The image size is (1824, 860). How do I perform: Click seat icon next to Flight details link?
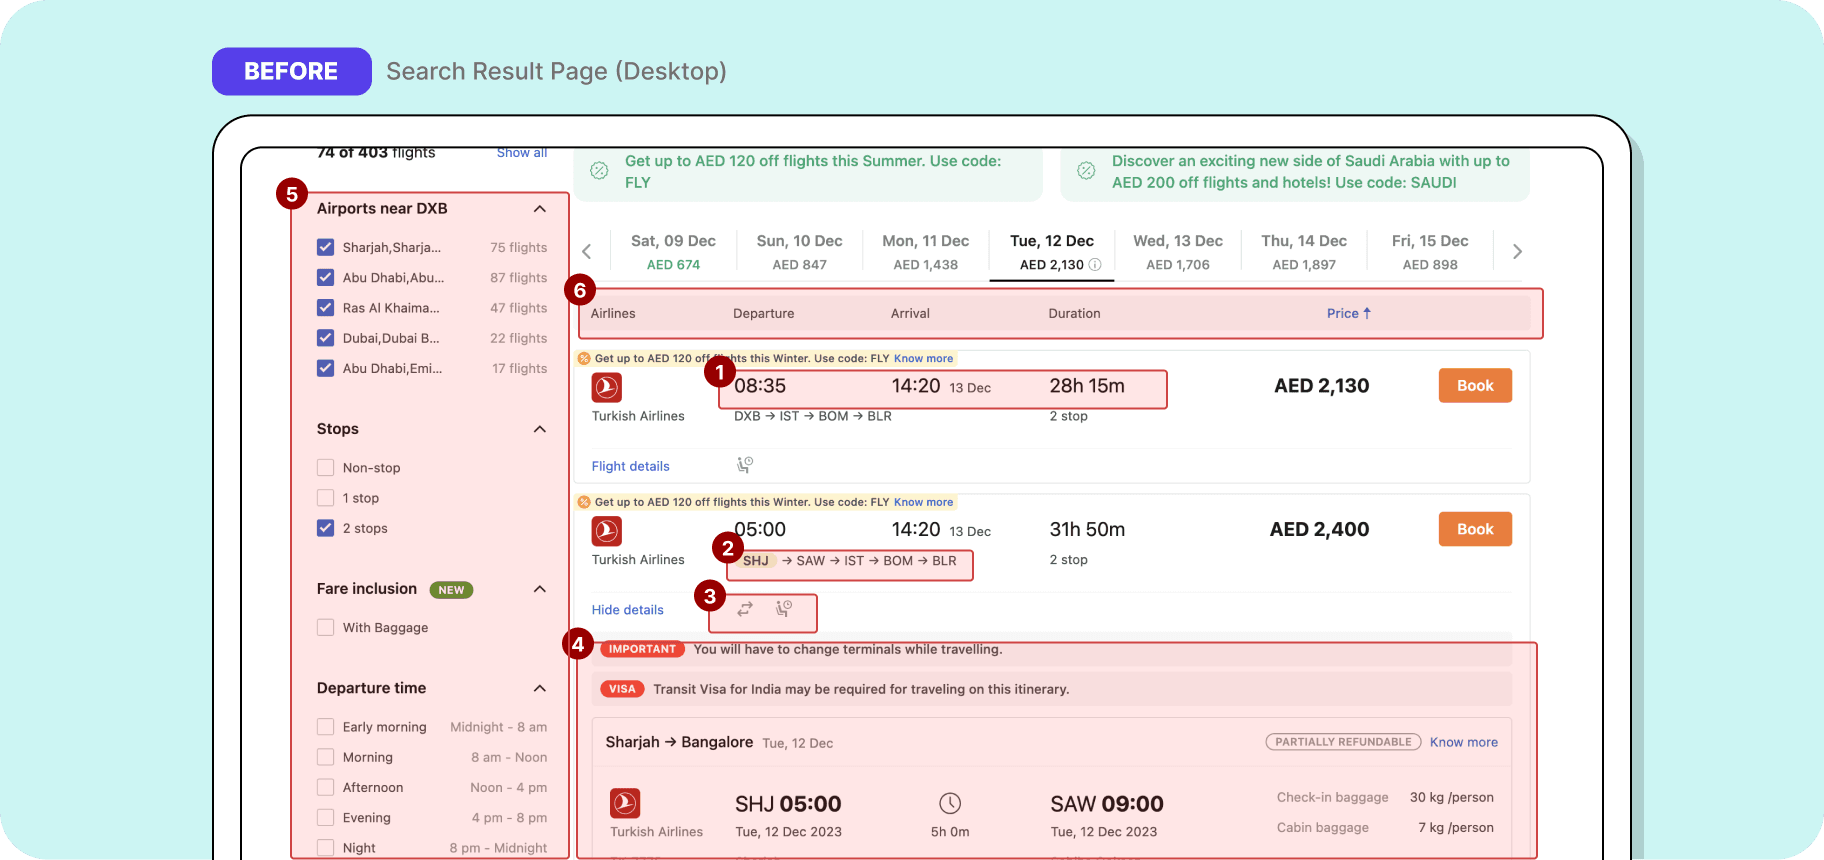click(x=745, y=465)
